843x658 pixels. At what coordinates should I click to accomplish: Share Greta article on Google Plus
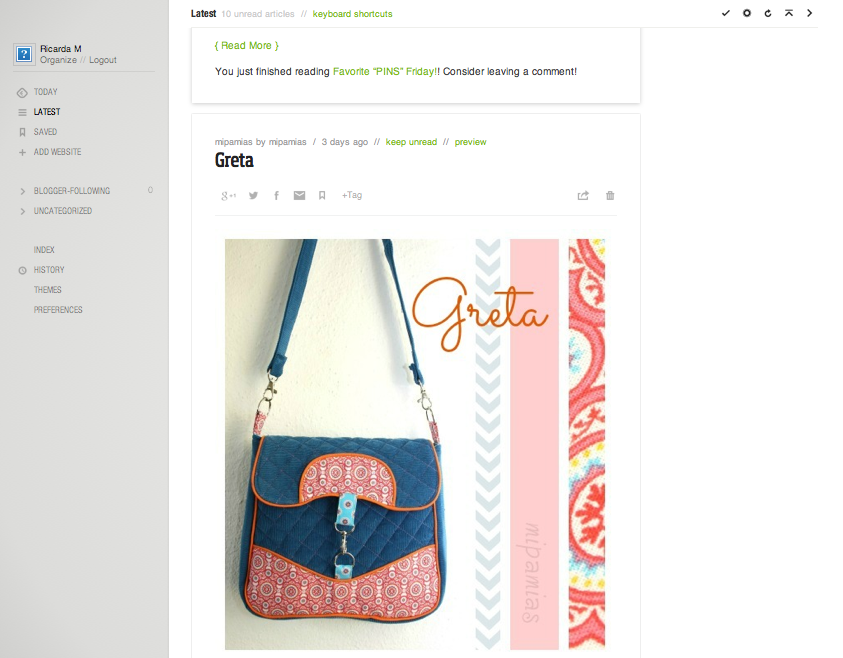pos(228,196)
